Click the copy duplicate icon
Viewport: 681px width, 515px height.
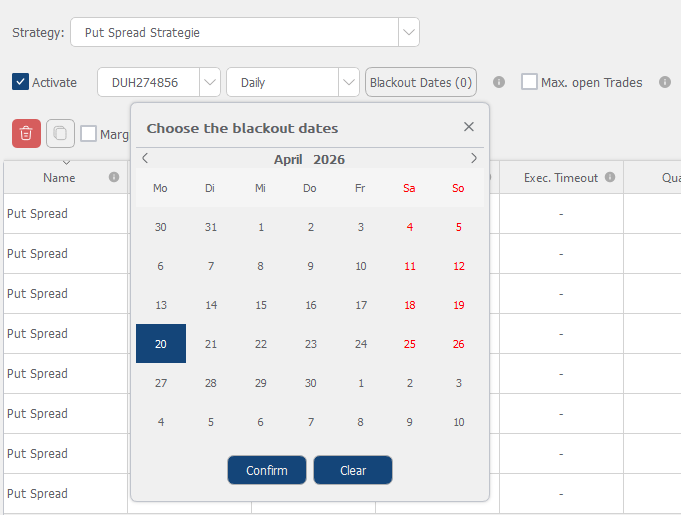(60, 133)
